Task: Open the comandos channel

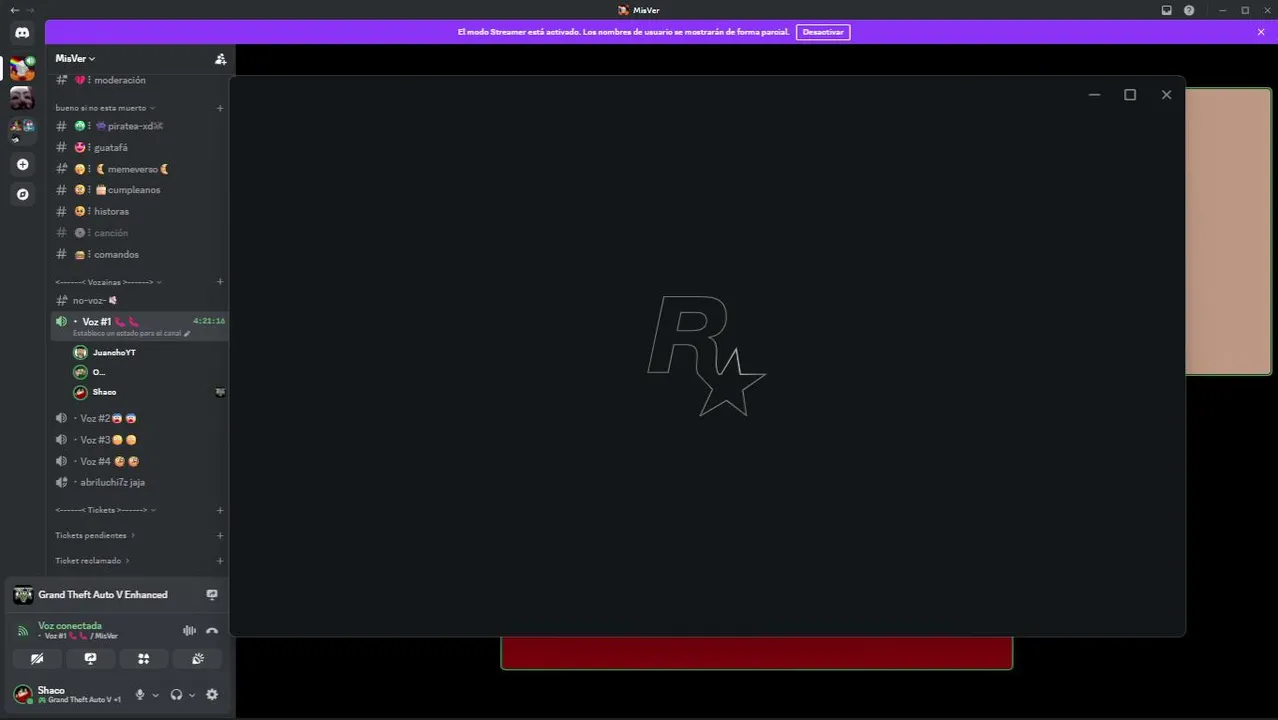Action: (x=139, y=254)
